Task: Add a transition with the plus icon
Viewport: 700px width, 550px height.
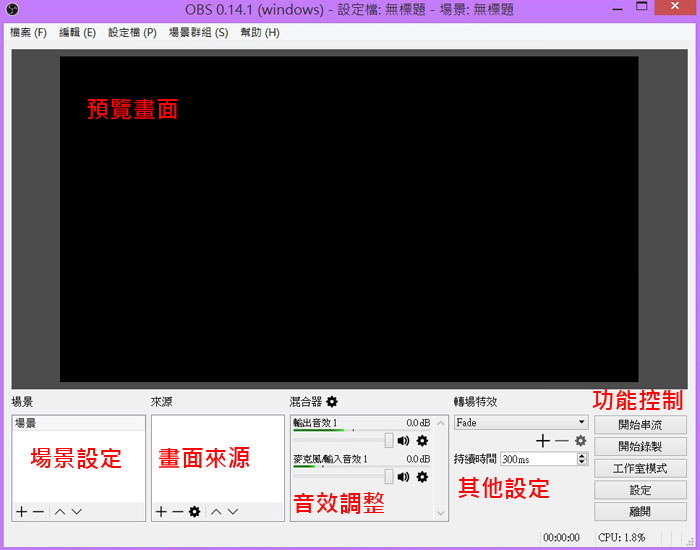Action: tap(543, 441)
